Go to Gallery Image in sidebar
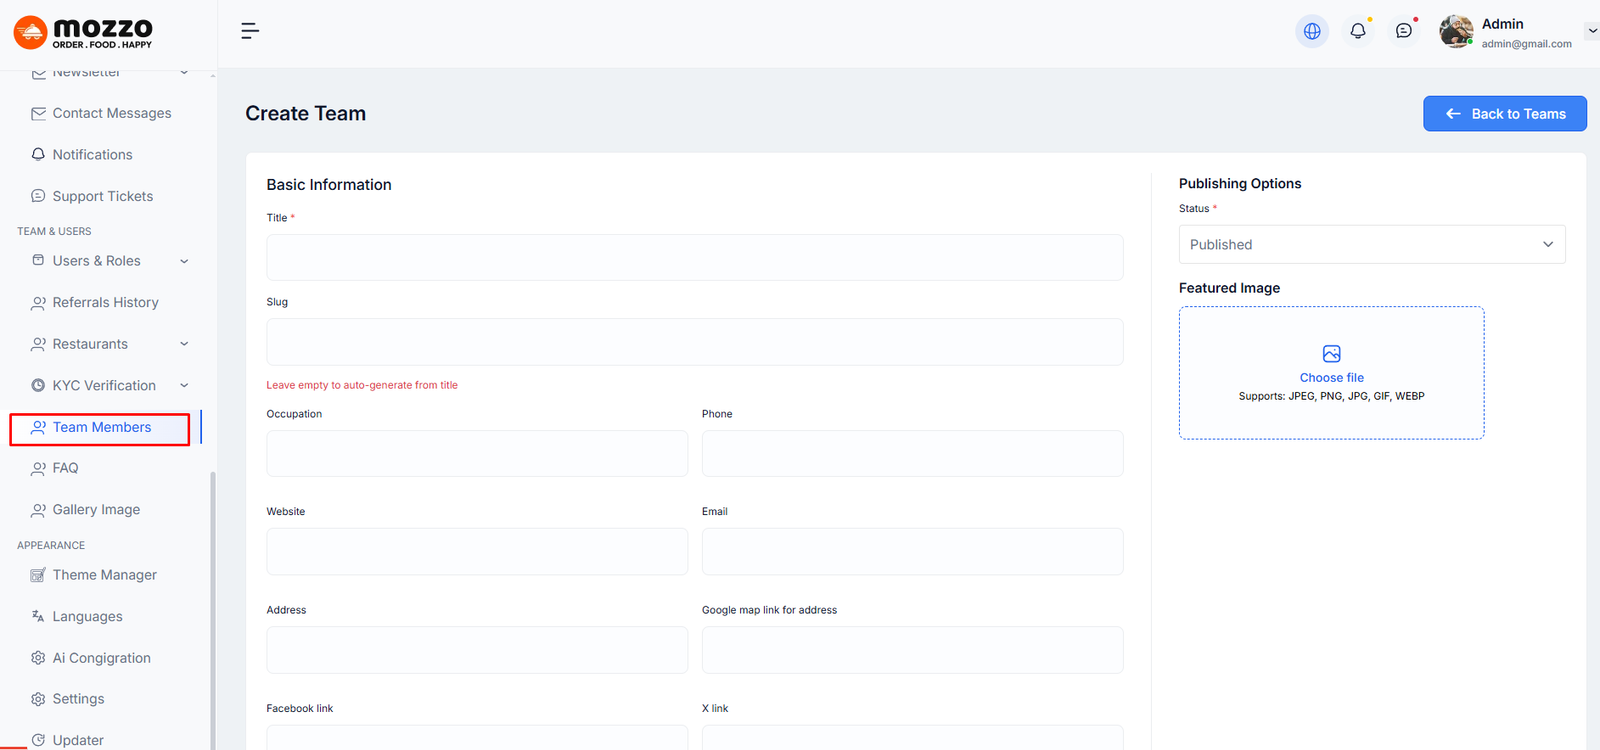The width and height of the screenshot is (1600, 750). [96, 510]
